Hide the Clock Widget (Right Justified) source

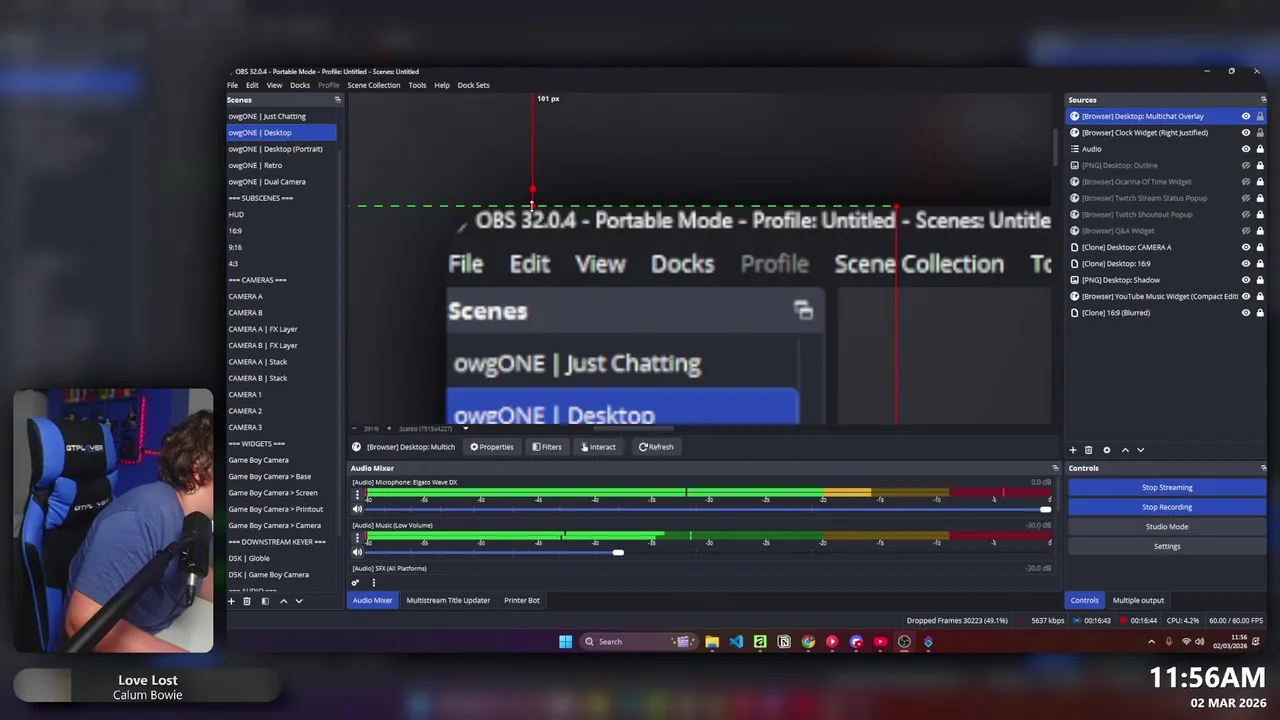1246,133
